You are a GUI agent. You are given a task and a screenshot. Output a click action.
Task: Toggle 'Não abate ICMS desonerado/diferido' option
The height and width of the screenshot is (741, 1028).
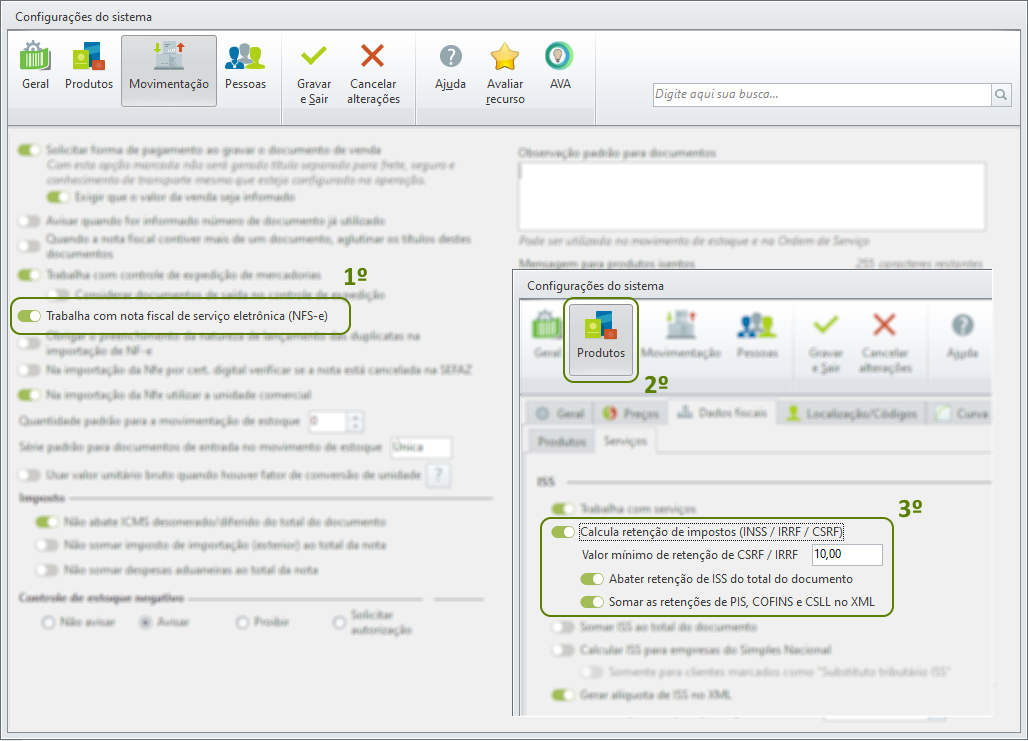(x=47, y=522)
